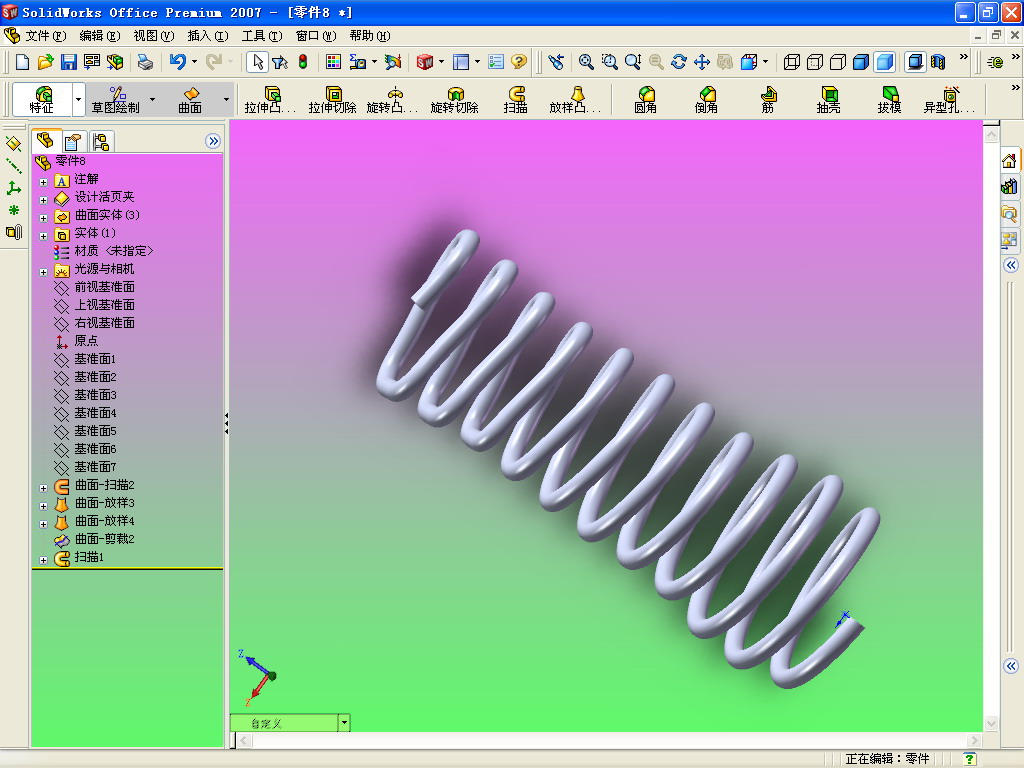Open the 文件(F) menu

point(46,36)
